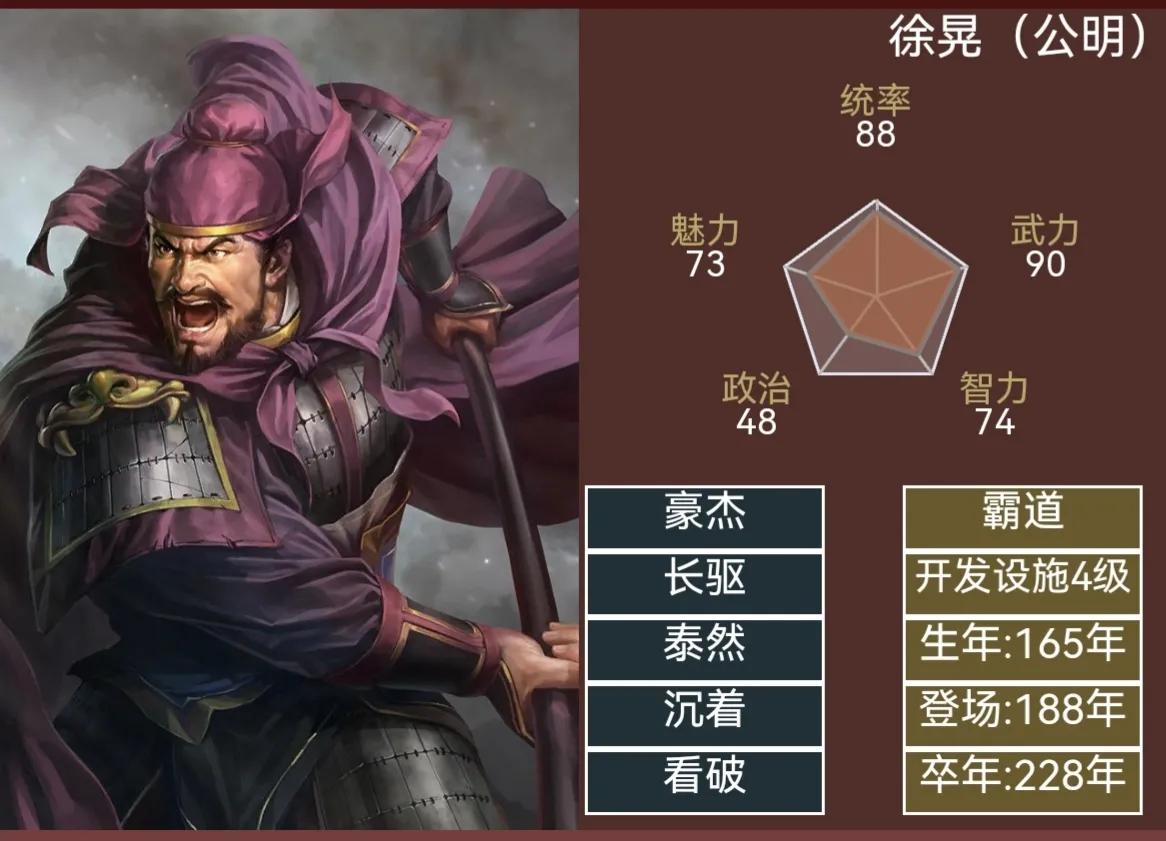Select the 看破 trait box

point(704,782)
